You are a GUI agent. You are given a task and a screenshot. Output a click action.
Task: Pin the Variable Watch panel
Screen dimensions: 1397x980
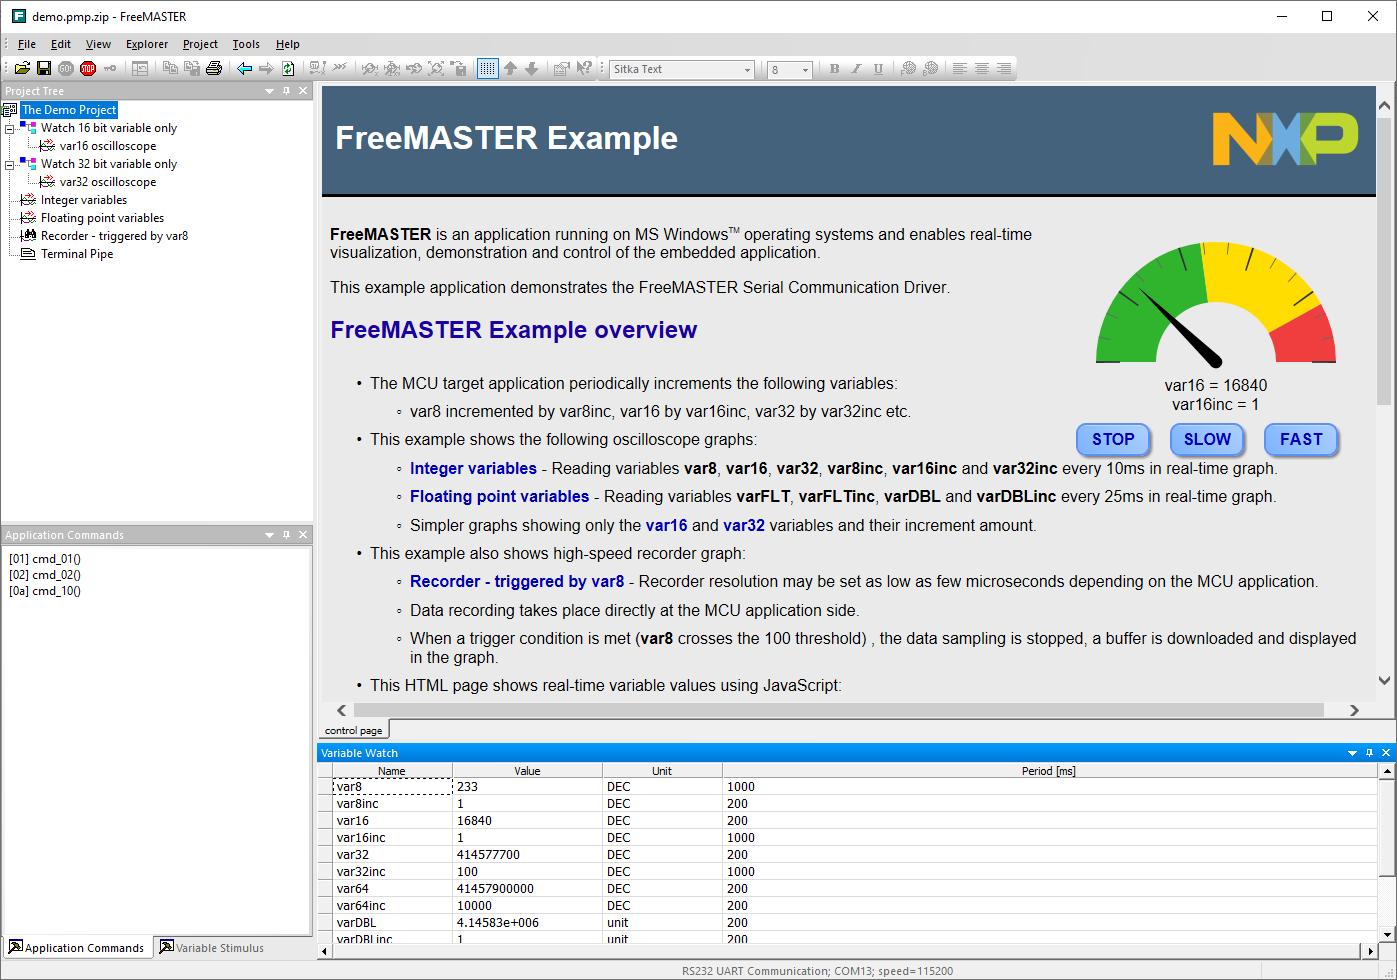click(1369, 753)
